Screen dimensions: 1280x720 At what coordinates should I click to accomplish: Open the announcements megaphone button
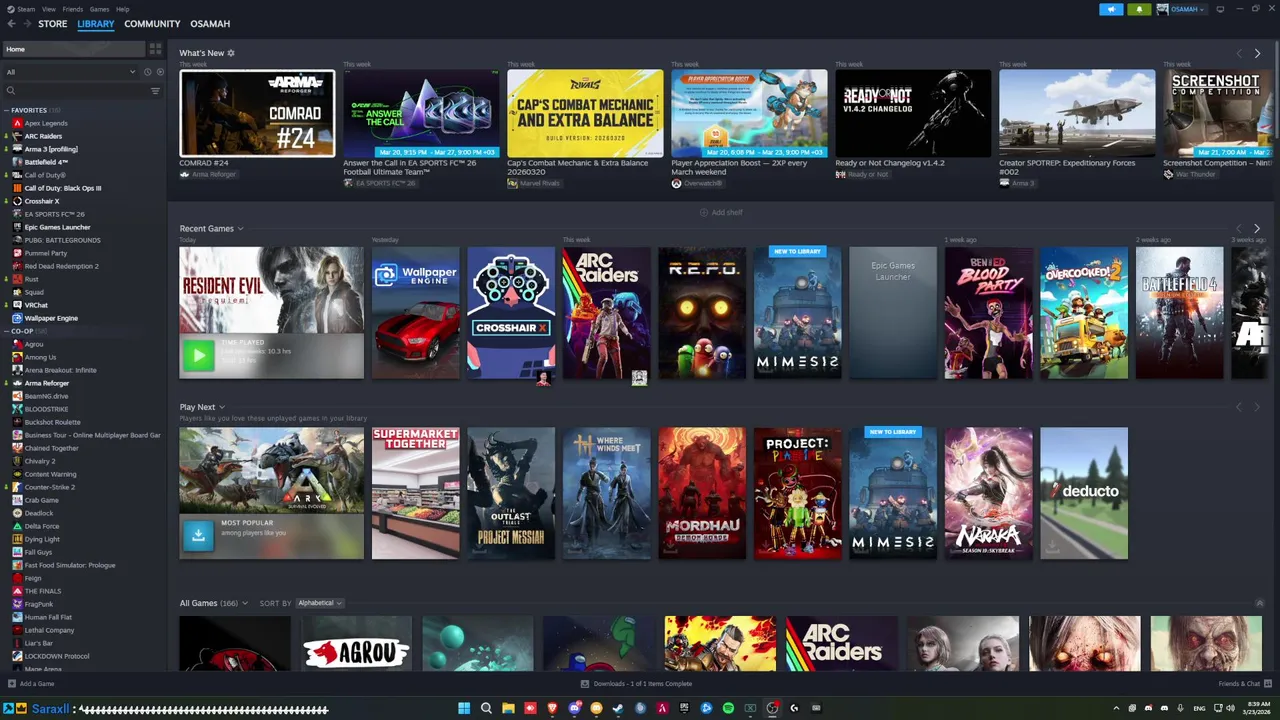tap(1111, 9)
